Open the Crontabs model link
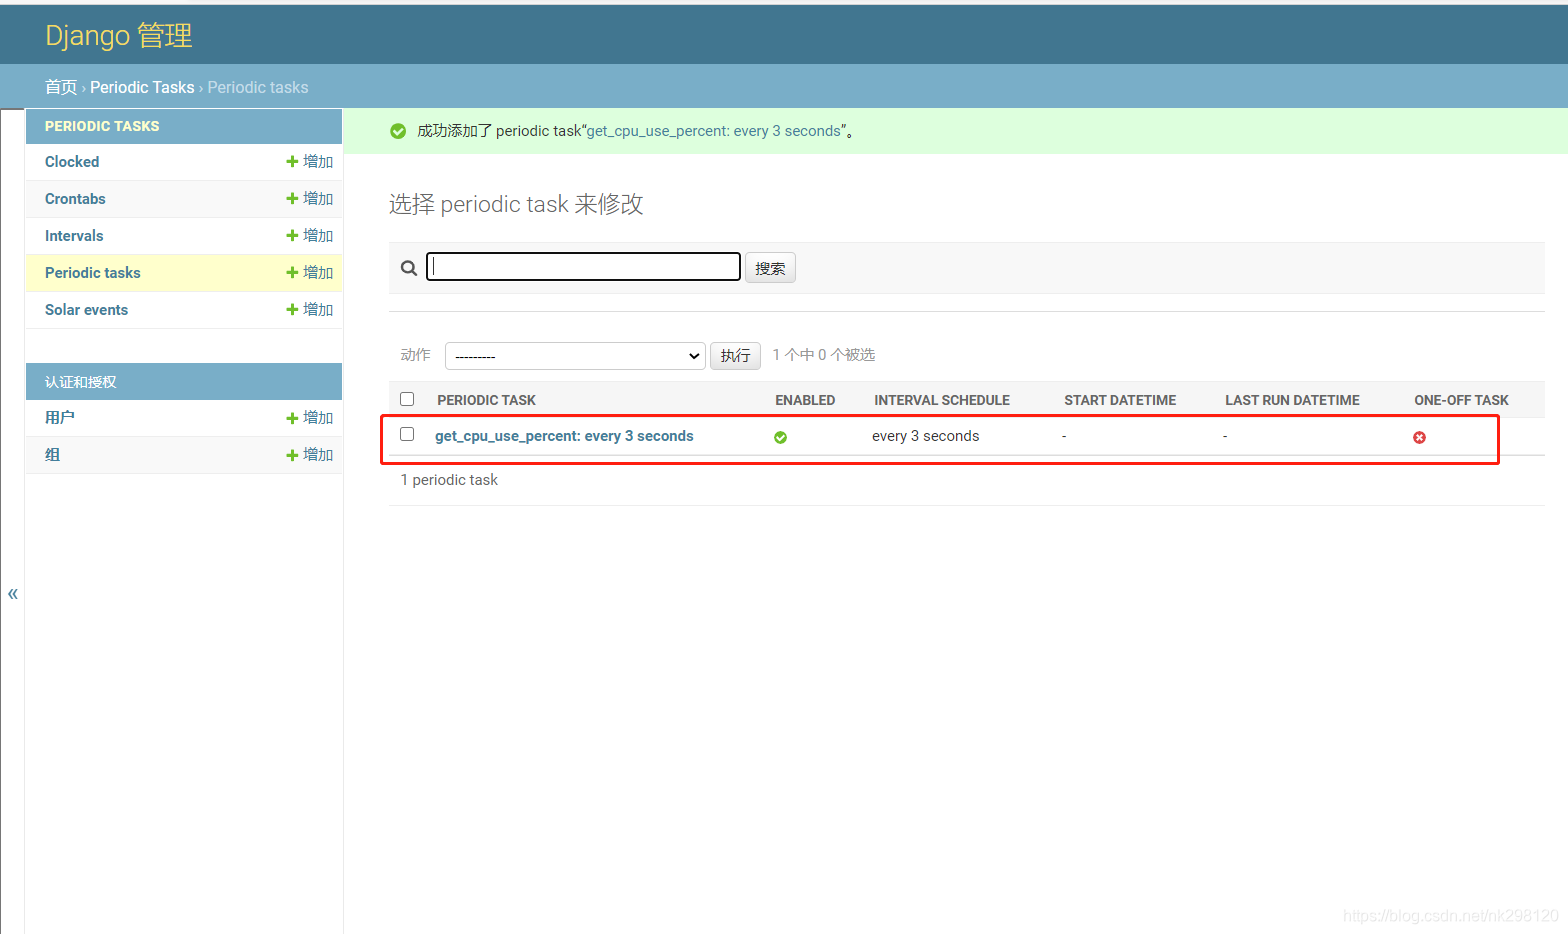1568x934 pixels. pos(75,199)
